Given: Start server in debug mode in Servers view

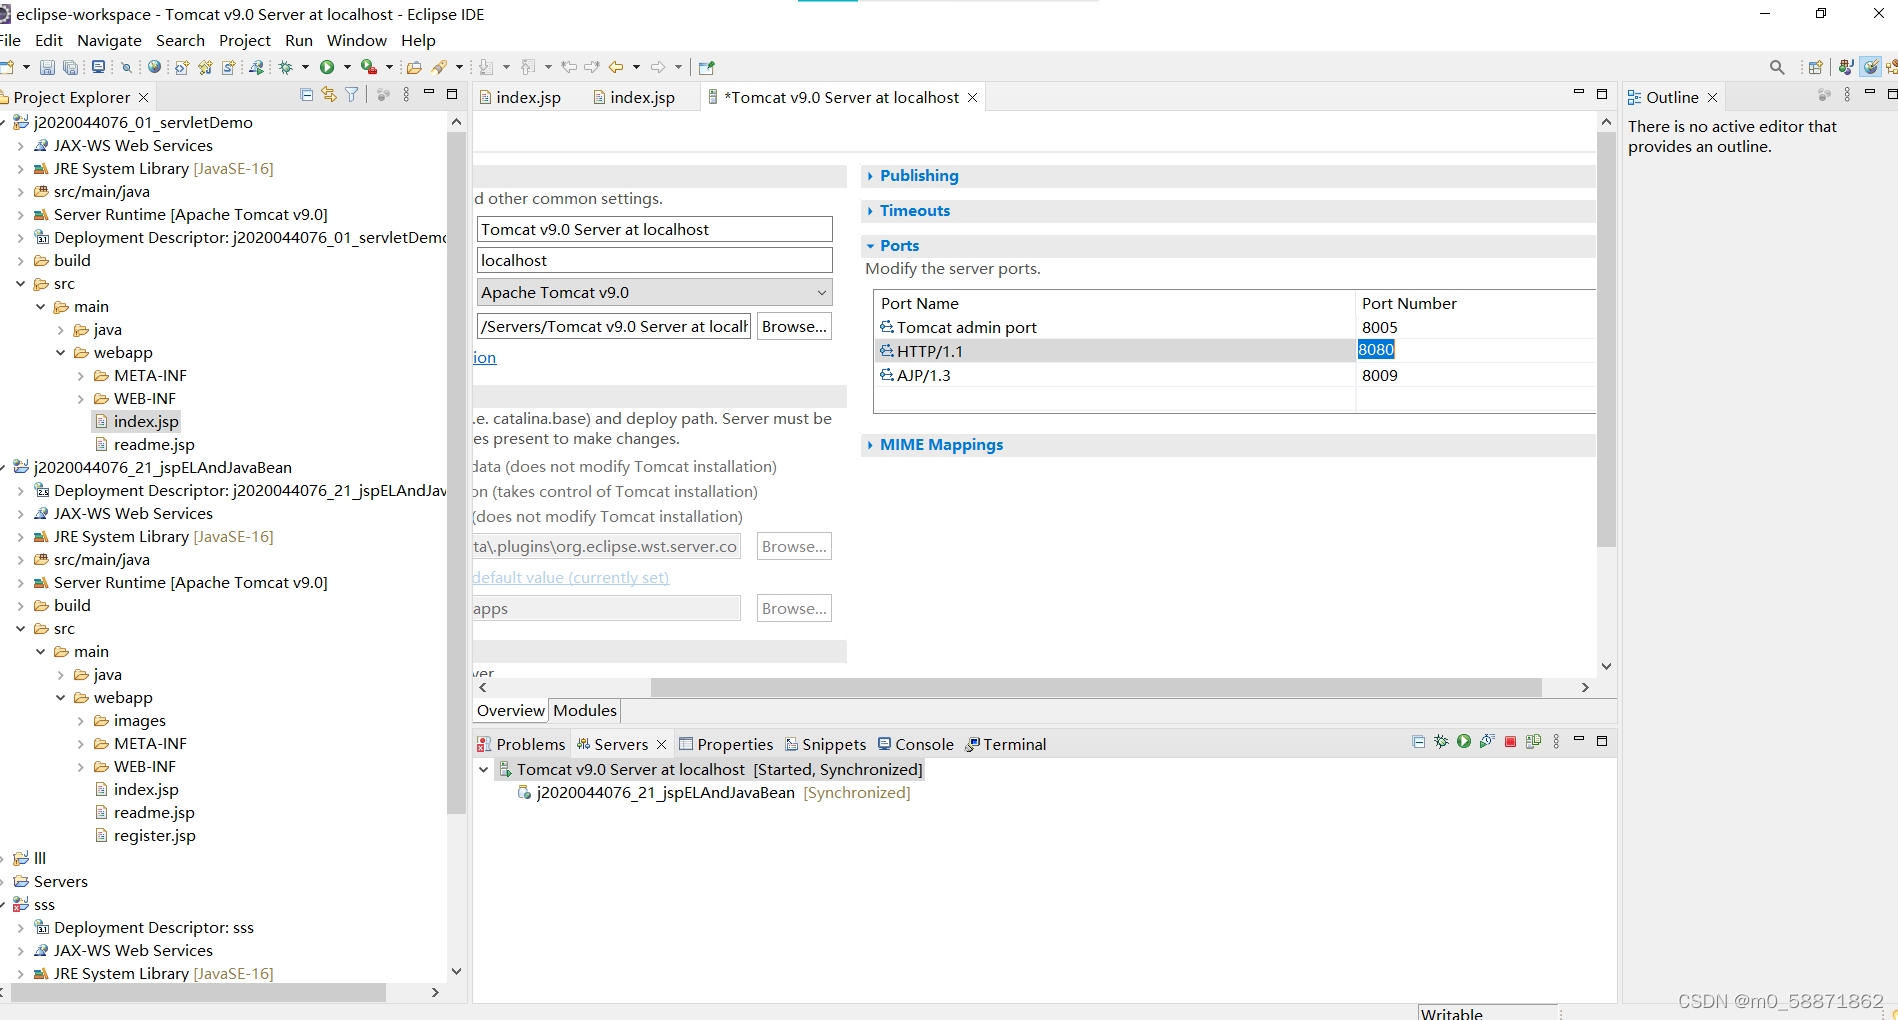Looking at the screenshot, I should 1441,742.
